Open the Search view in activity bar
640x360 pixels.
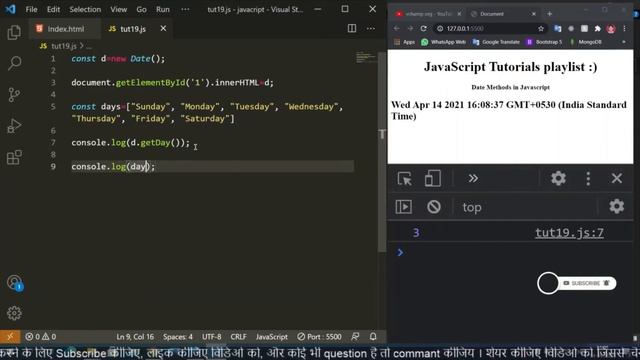coord(14,63)
